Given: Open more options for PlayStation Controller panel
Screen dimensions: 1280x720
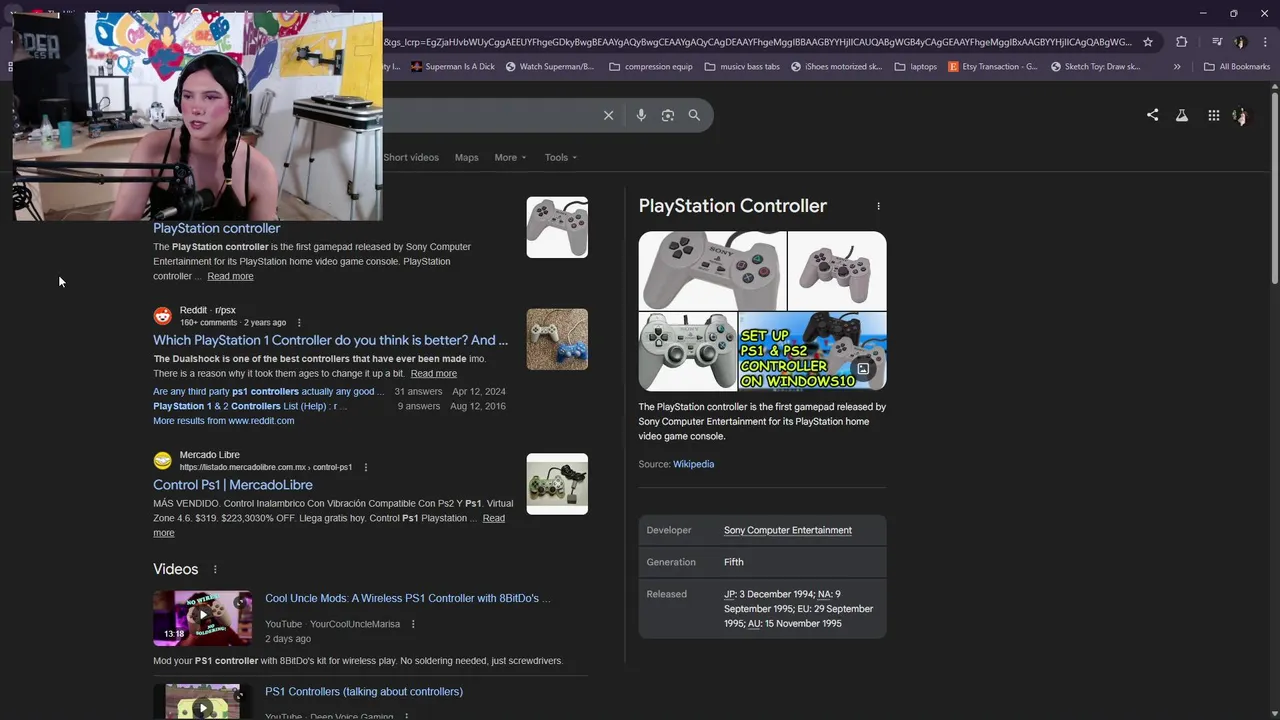Looking at the screenshot, I should [x=878, y=206].
